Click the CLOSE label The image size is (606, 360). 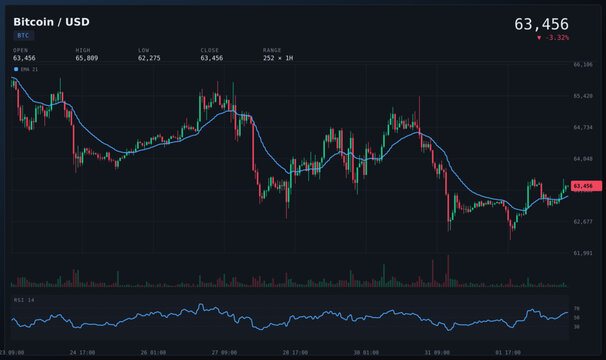(209, 50)
